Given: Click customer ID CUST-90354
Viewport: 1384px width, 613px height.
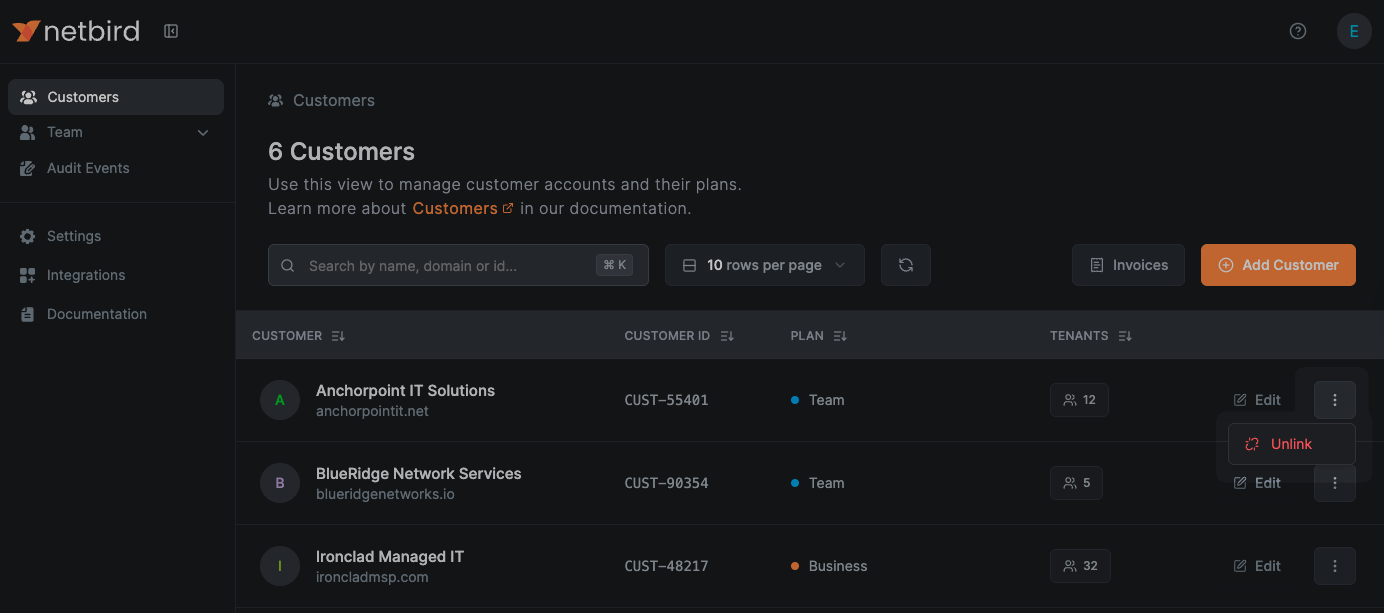Looking at the screenshot, I should (666, 483).
